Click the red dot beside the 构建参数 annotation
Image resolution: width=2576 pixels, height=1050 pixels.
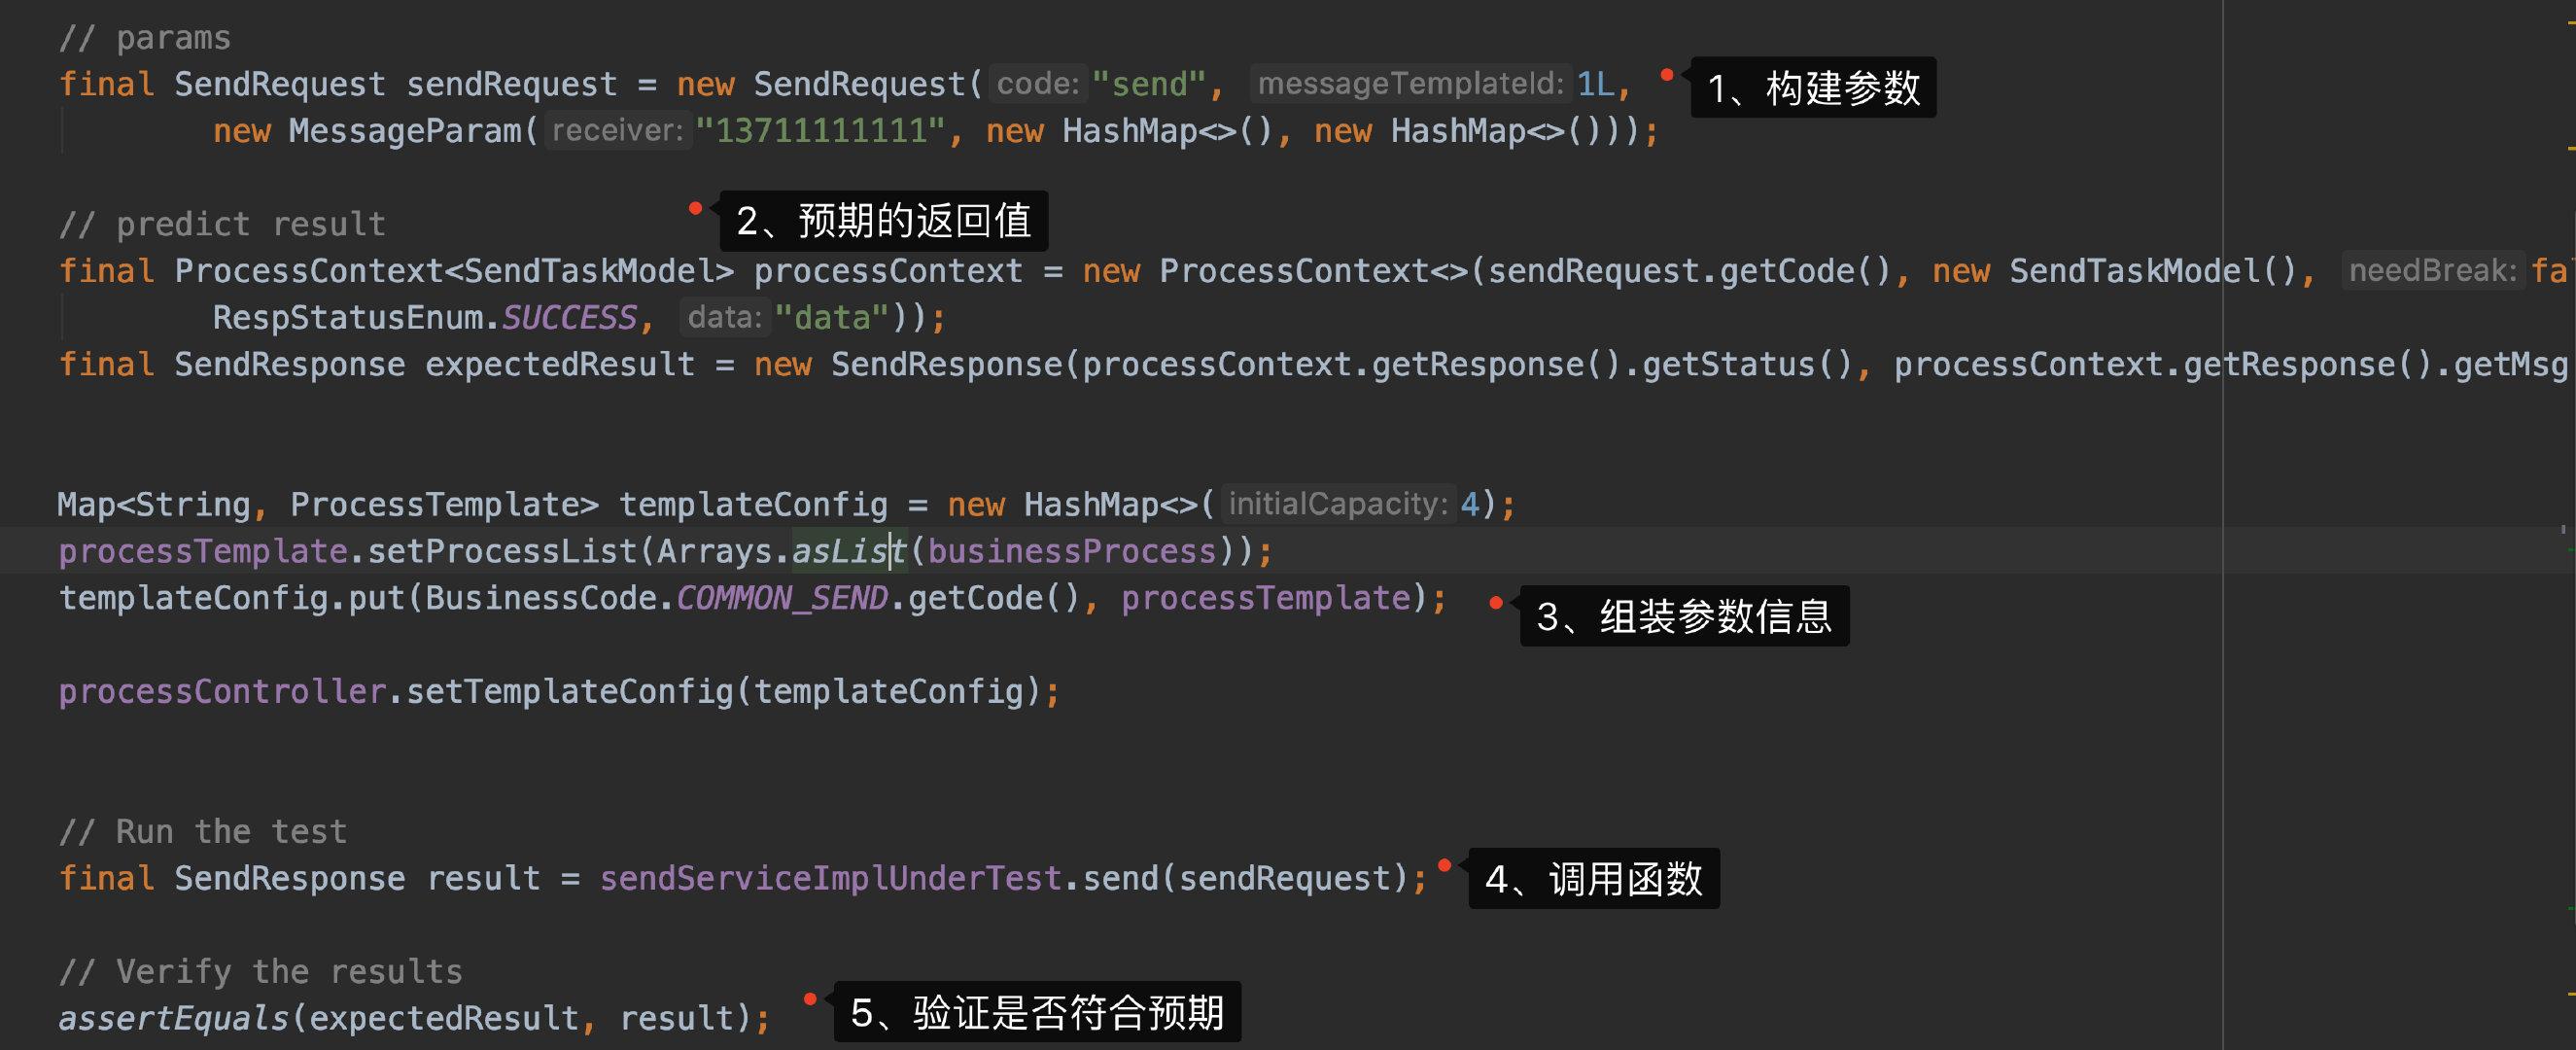1667,75
